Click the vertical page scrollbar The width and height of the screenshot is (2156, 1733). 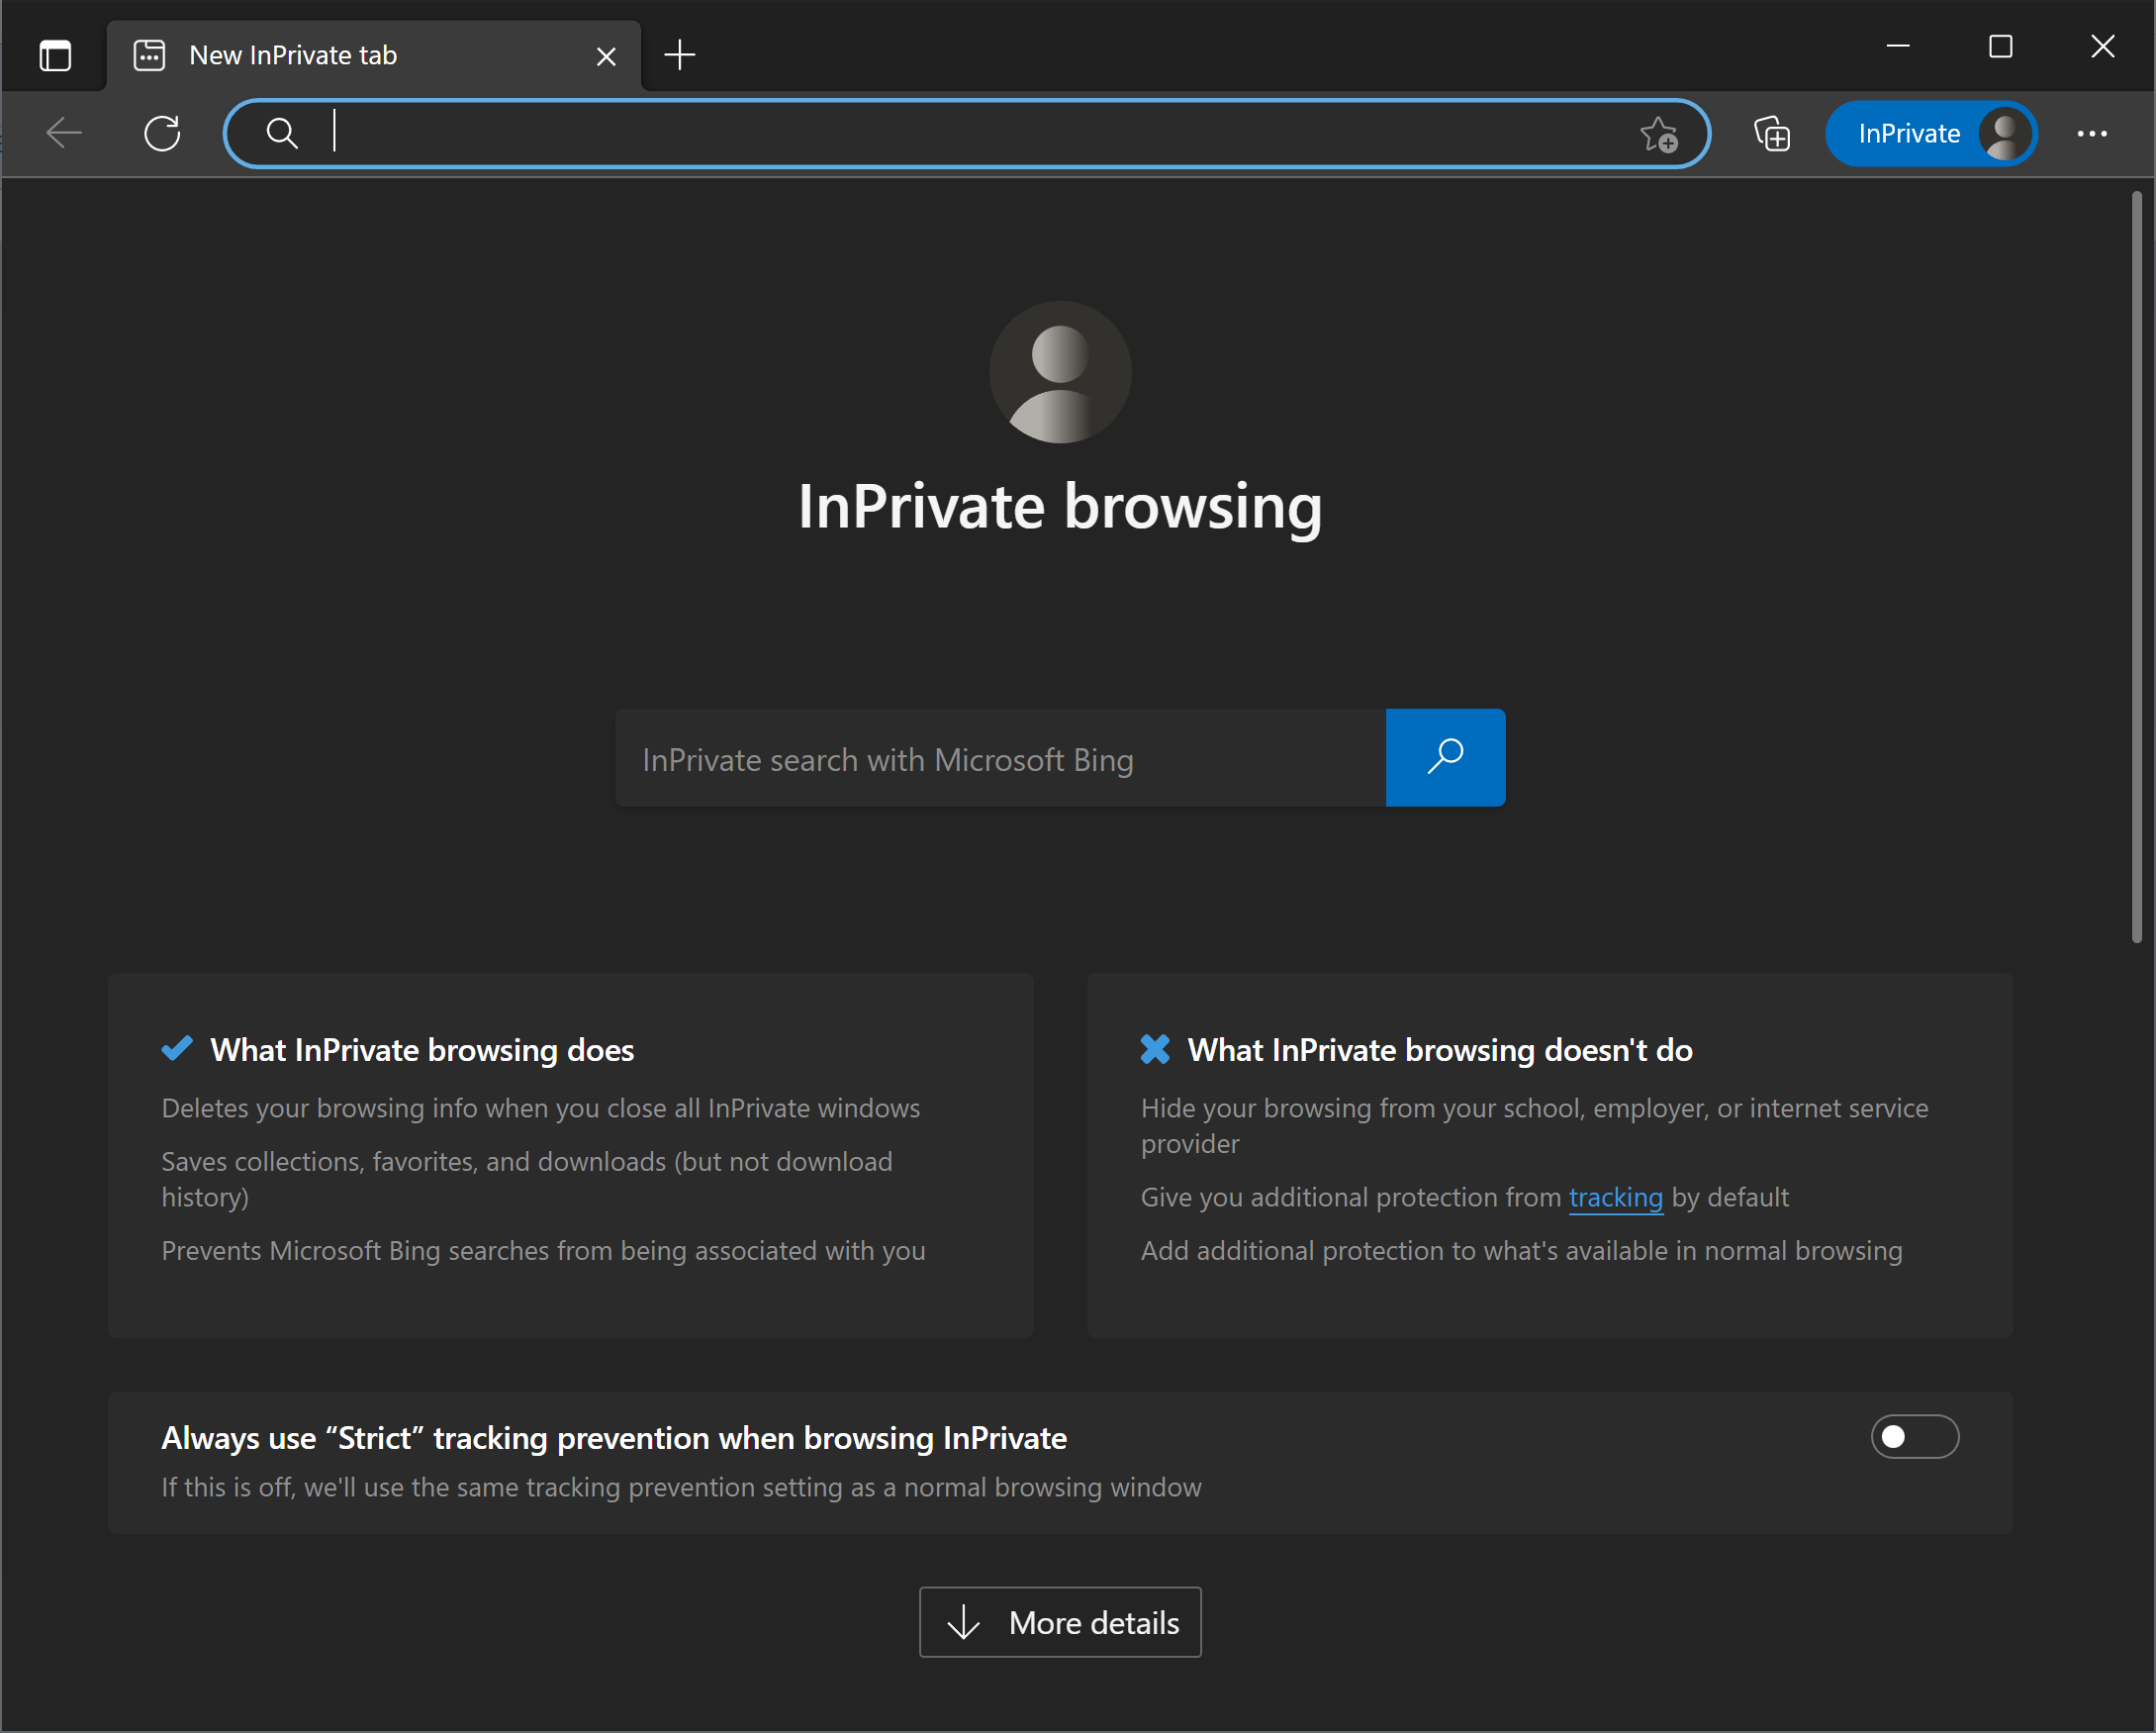point(2136,568)
